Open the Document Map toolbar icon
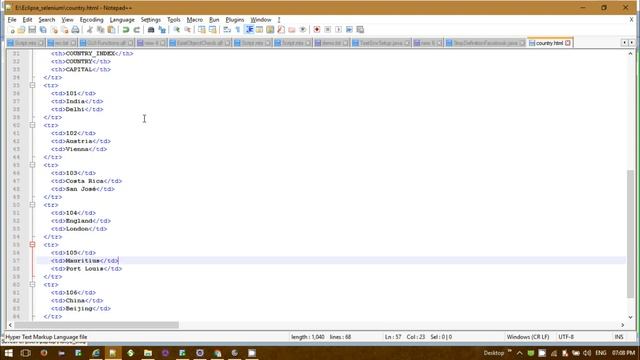Screen dimensions: 640x360 [270, 30]
